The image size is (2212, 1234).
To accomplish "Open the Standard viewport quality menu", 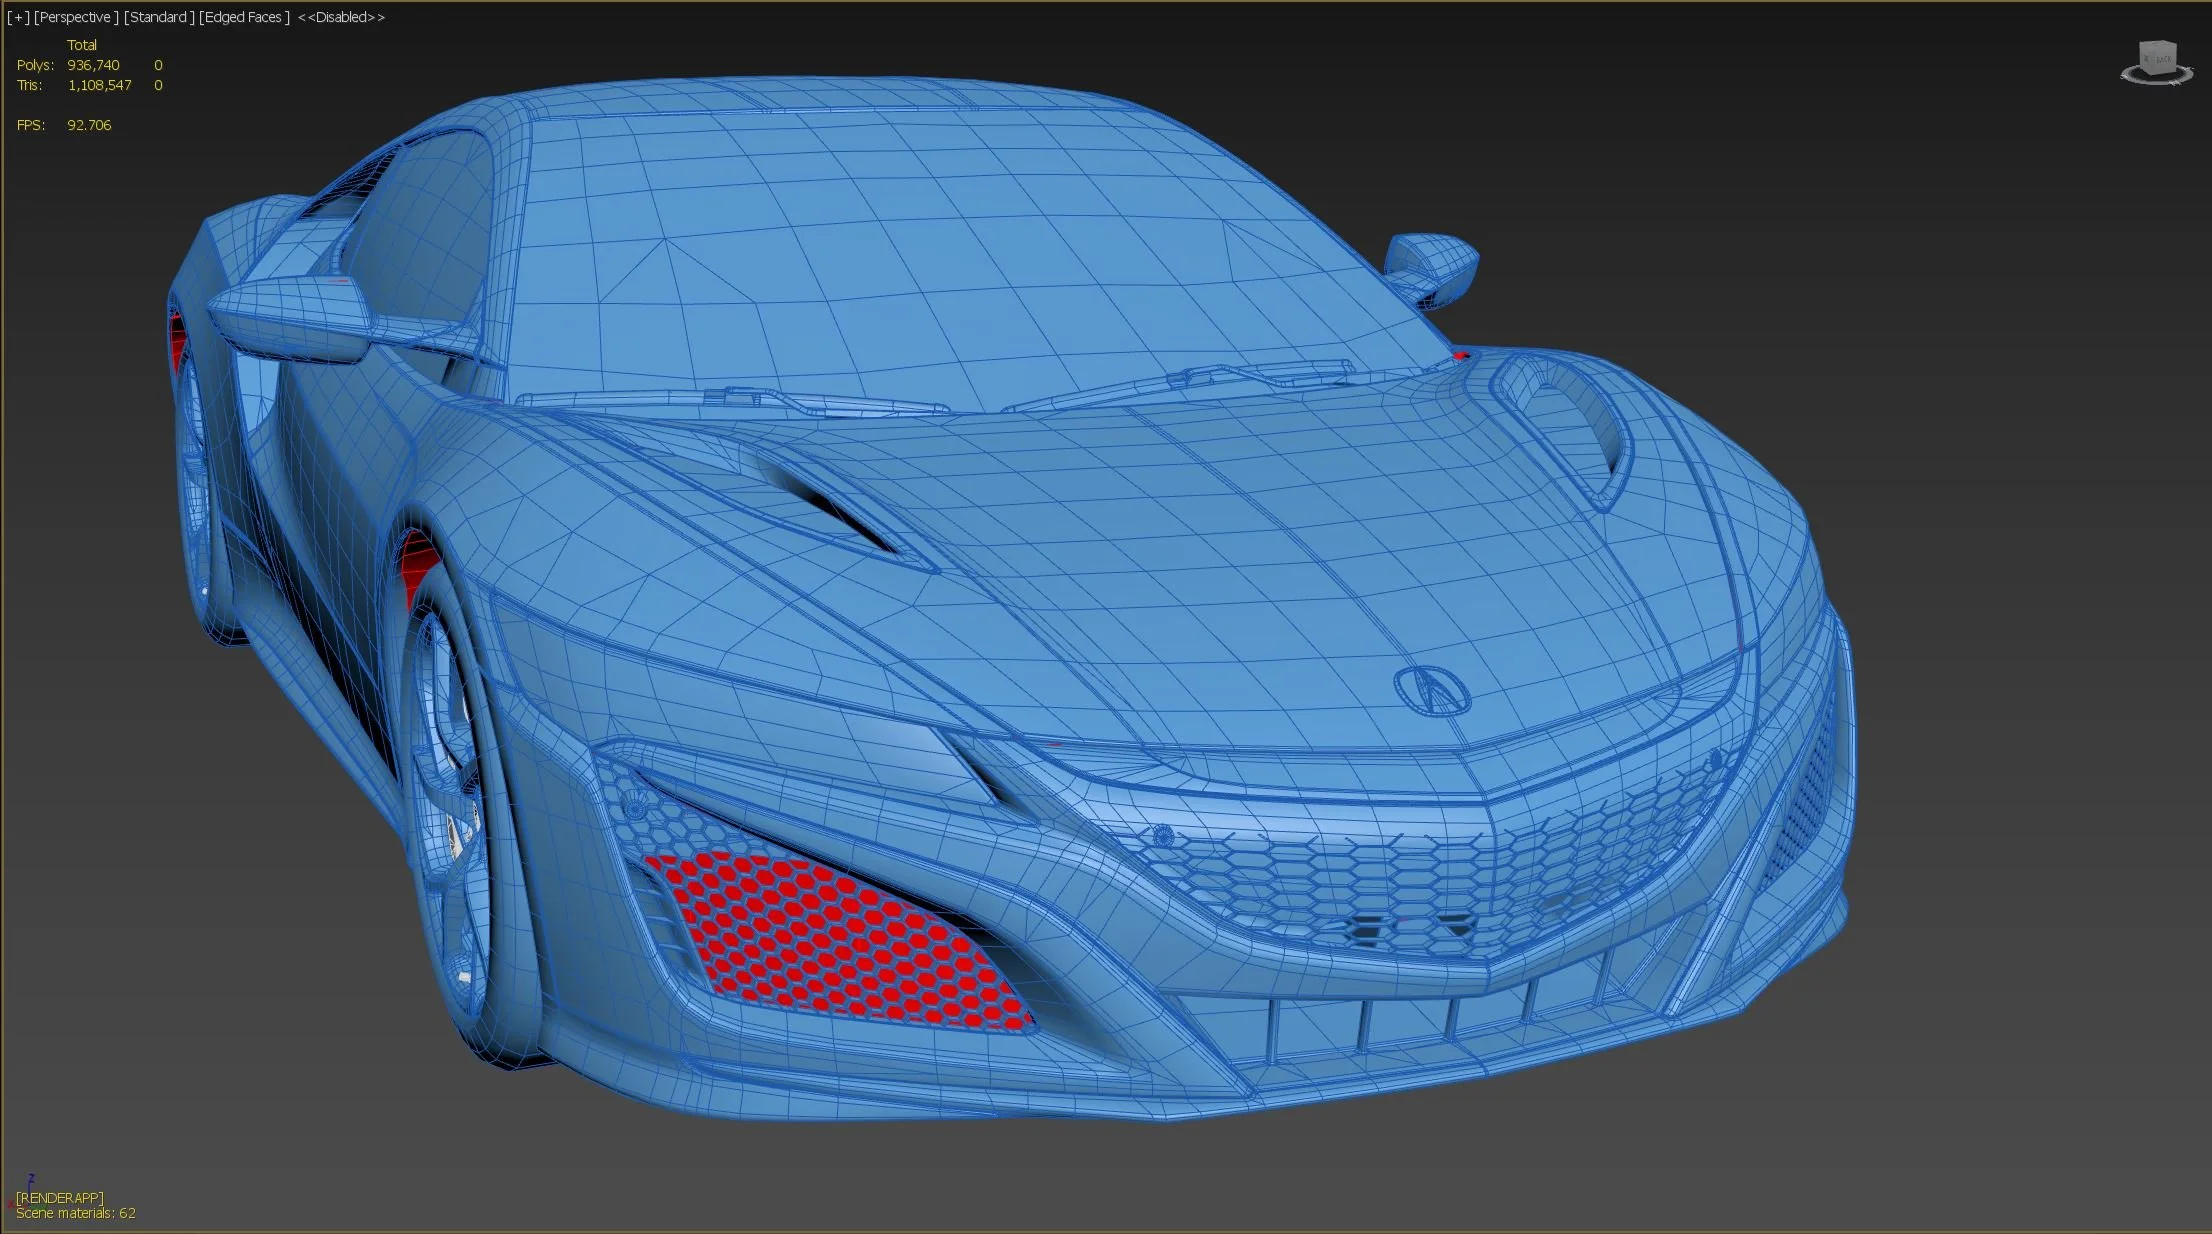I will [159, 17].
